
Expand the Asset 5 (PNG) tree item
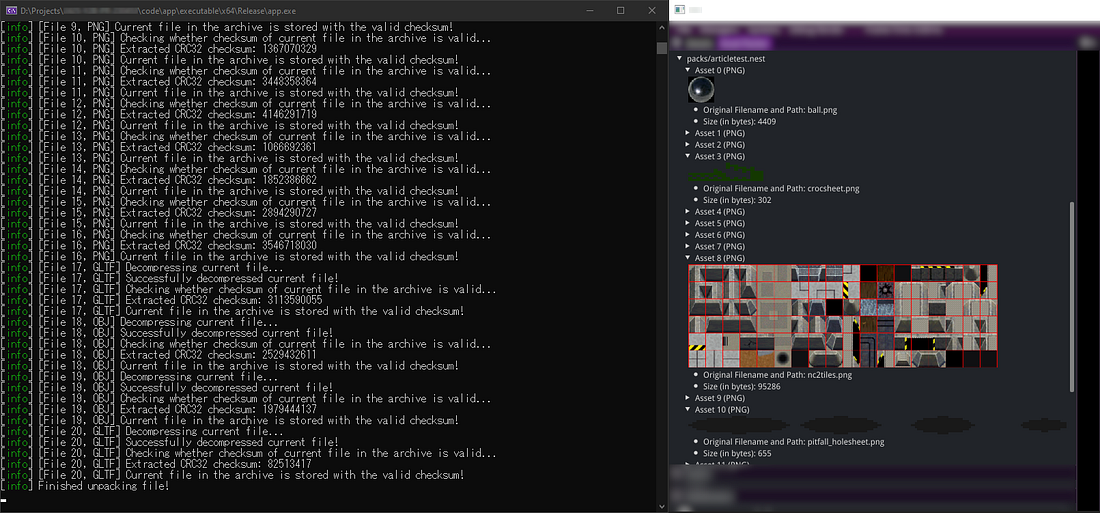pos(688,223)
